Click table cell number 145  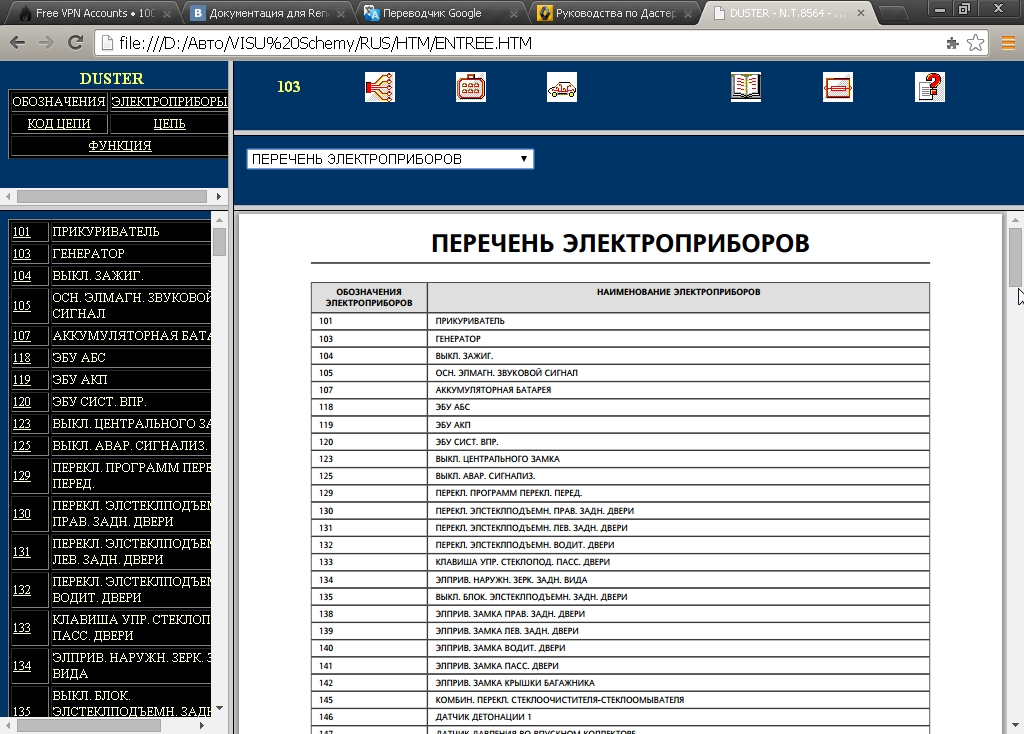pyautogui.click(x=370, y=699)
